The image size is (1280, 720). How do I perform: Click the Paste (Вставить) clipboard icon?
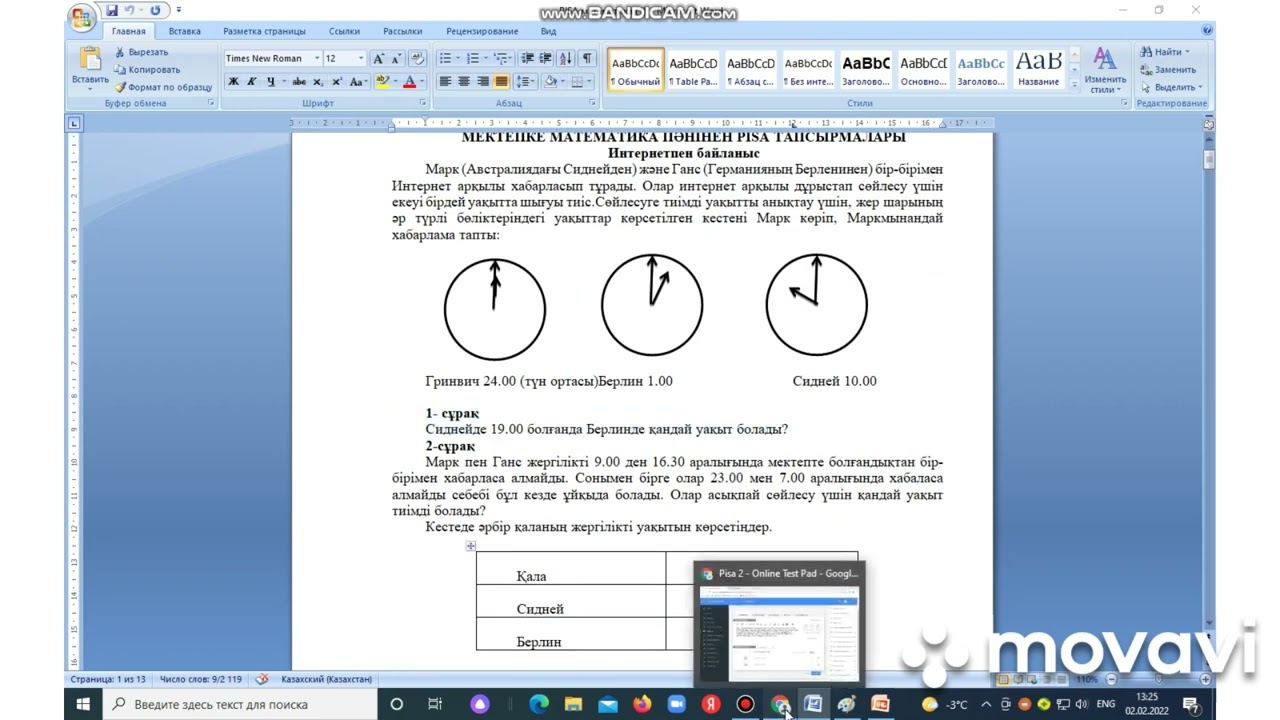[90, 60]
